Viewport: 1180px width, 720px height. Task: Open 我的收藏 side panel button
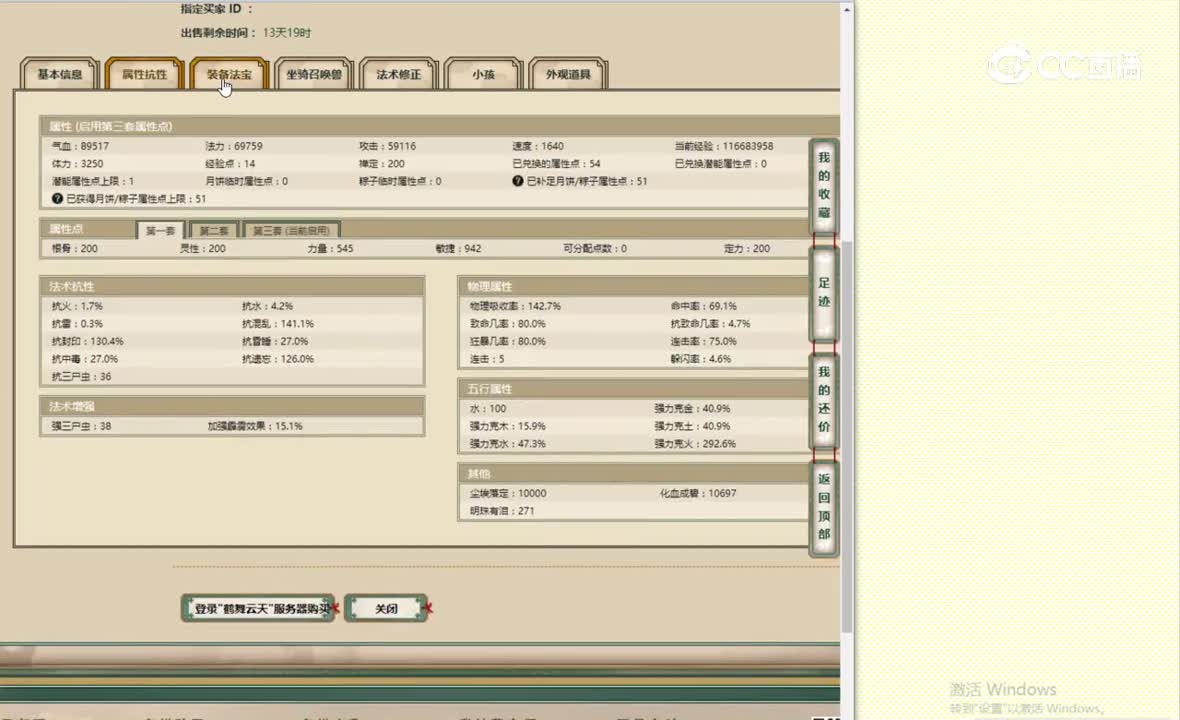pyautogui.click(x=824, y=185)
